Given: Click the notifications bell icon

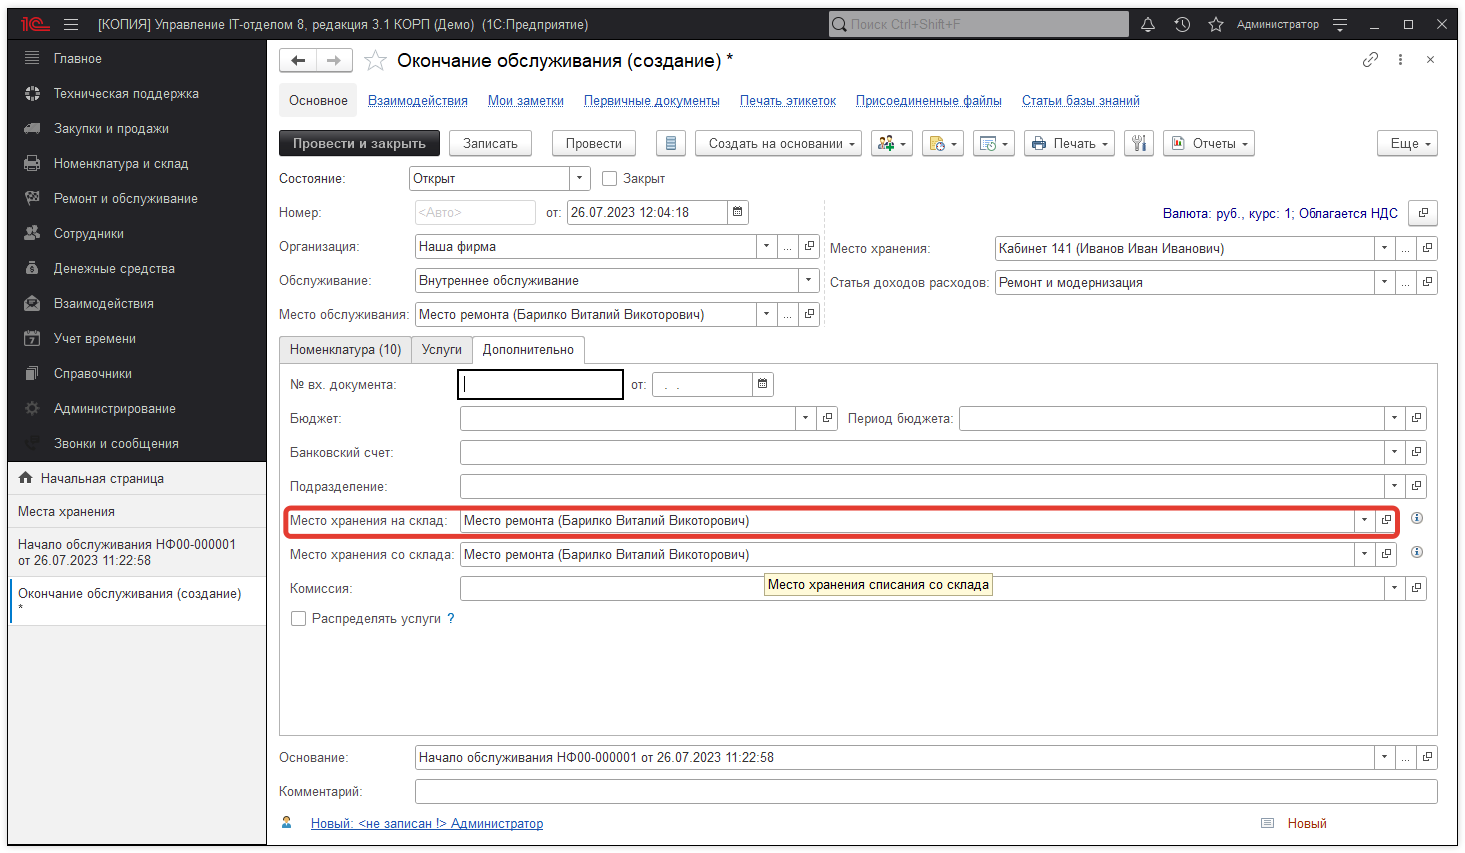Looking at the screenshot, I should pyautogui.click(x=1148, y=24).
